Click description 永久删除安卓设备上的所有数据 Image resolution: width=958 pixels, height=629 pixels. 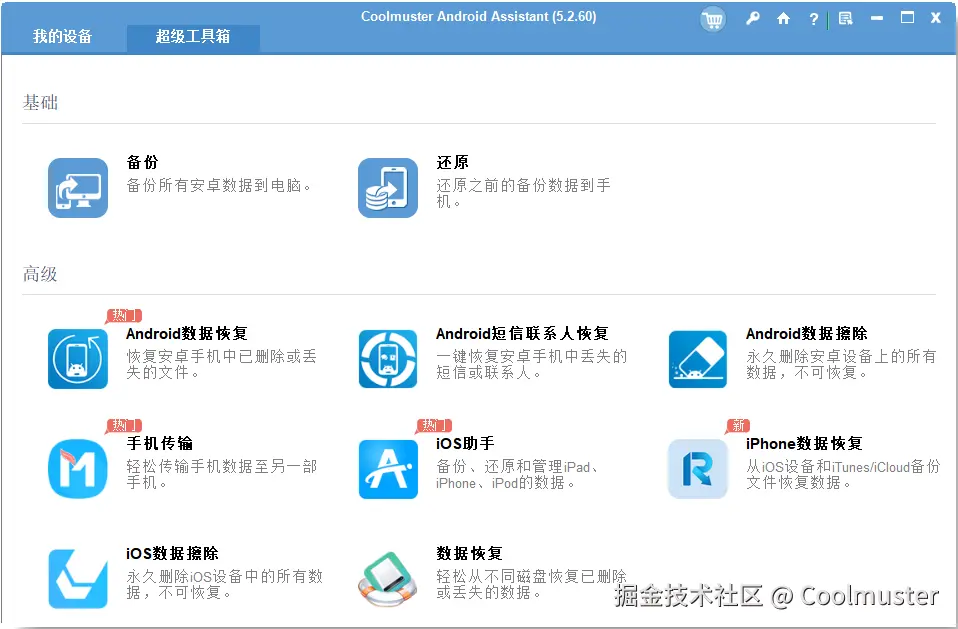[841, 364]
